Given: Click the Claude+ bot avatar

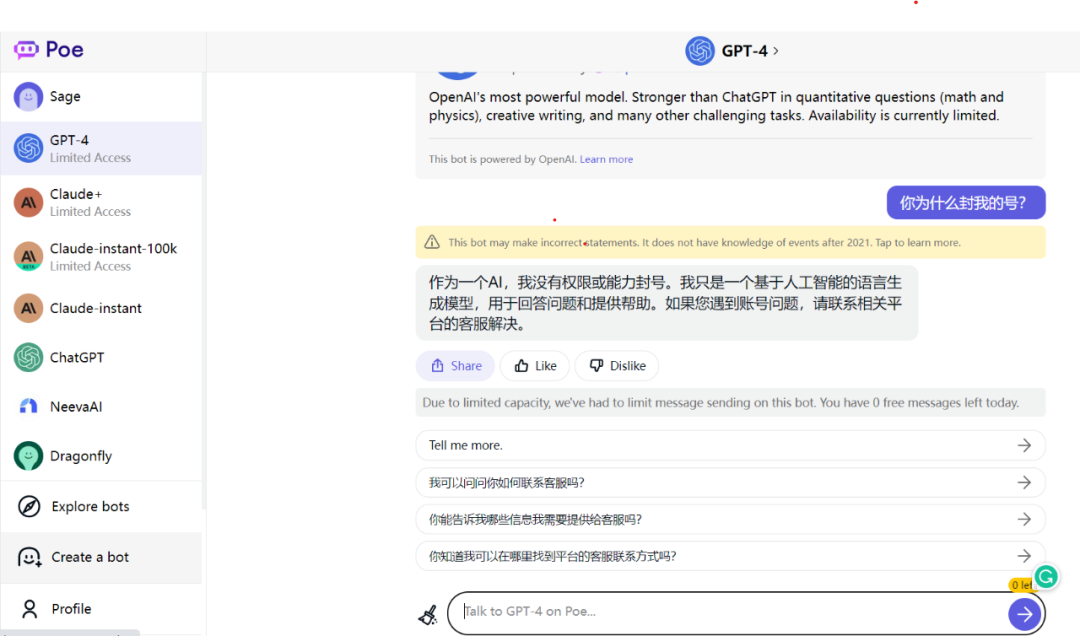Looking at the screenshot, I should pyautogui.click(x=28, y=203).
